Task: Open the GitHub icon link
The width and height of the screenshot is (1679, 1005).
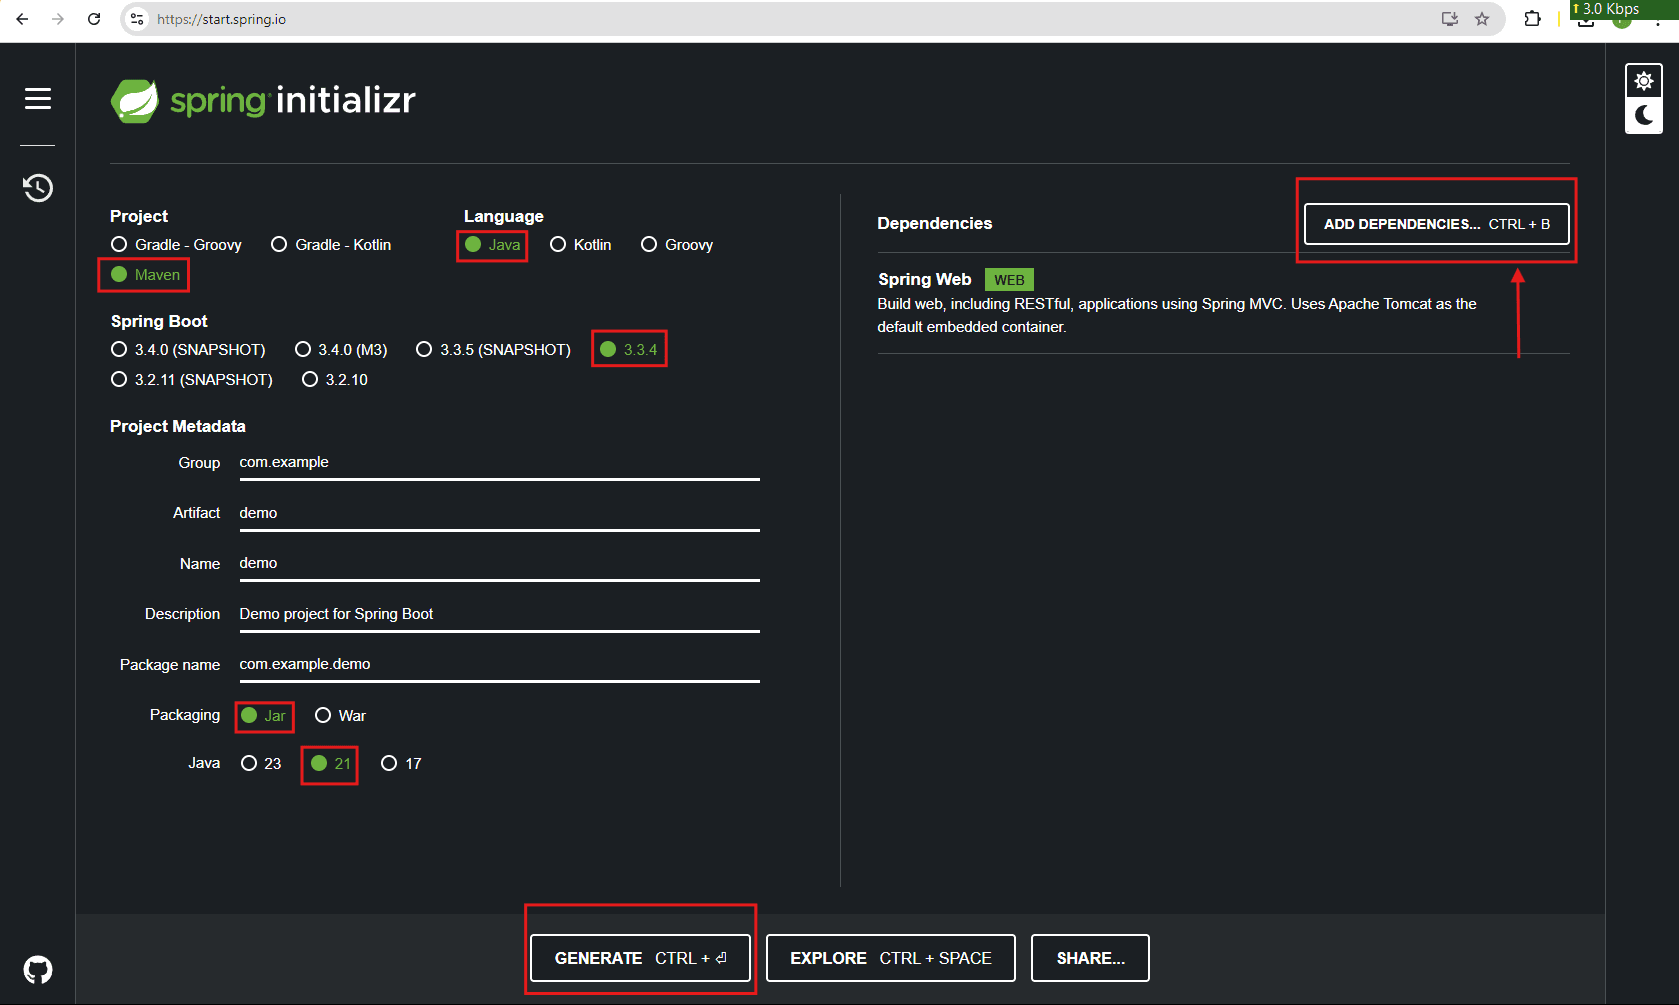Action: point(38,970)
